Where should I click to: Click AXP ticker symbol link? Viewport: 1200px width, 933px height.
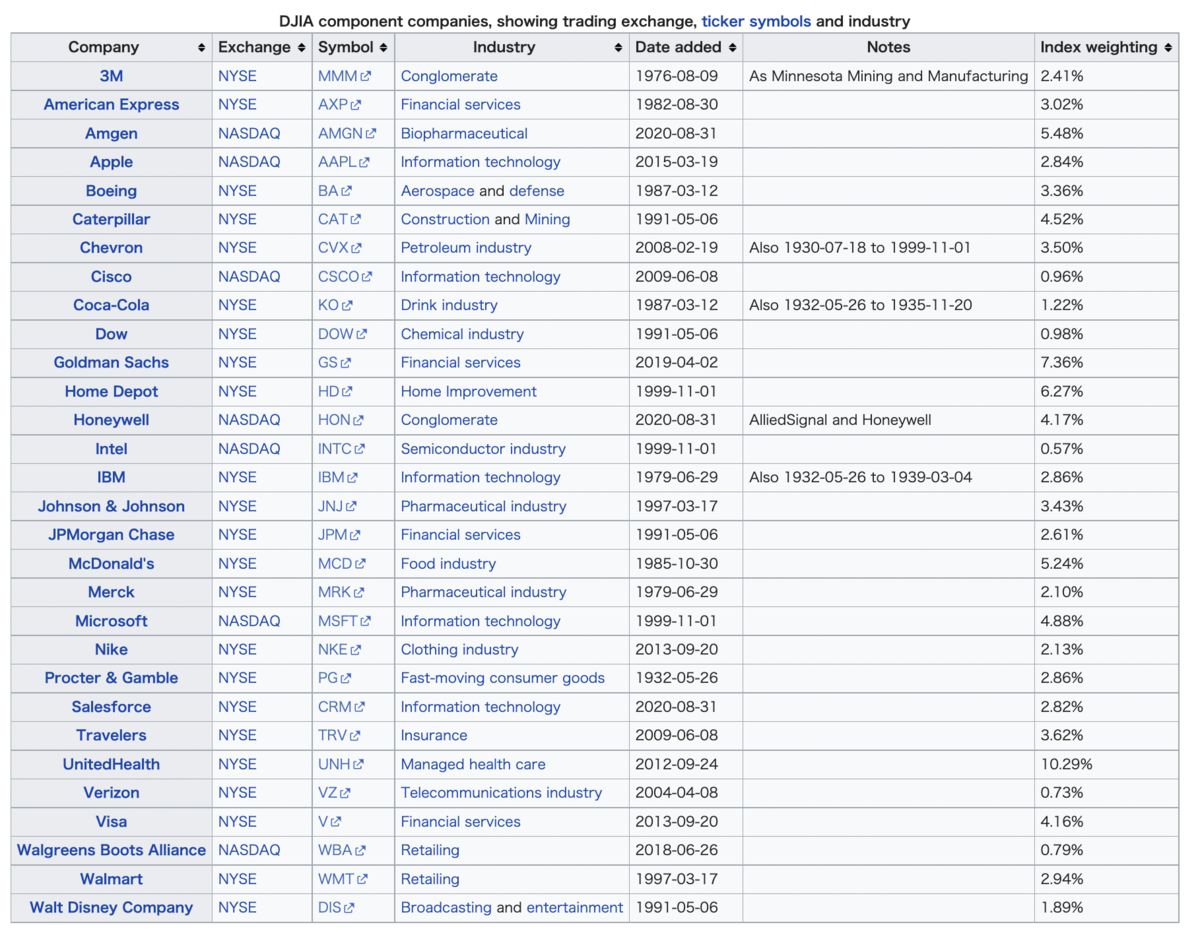[339, 105]
